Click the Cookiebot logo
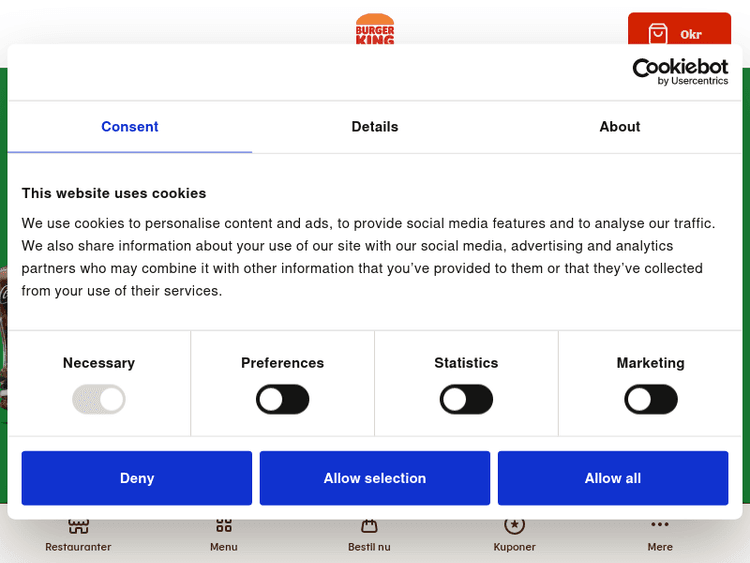This screenshot has width=750, height=563. click(x=680, y=72)
